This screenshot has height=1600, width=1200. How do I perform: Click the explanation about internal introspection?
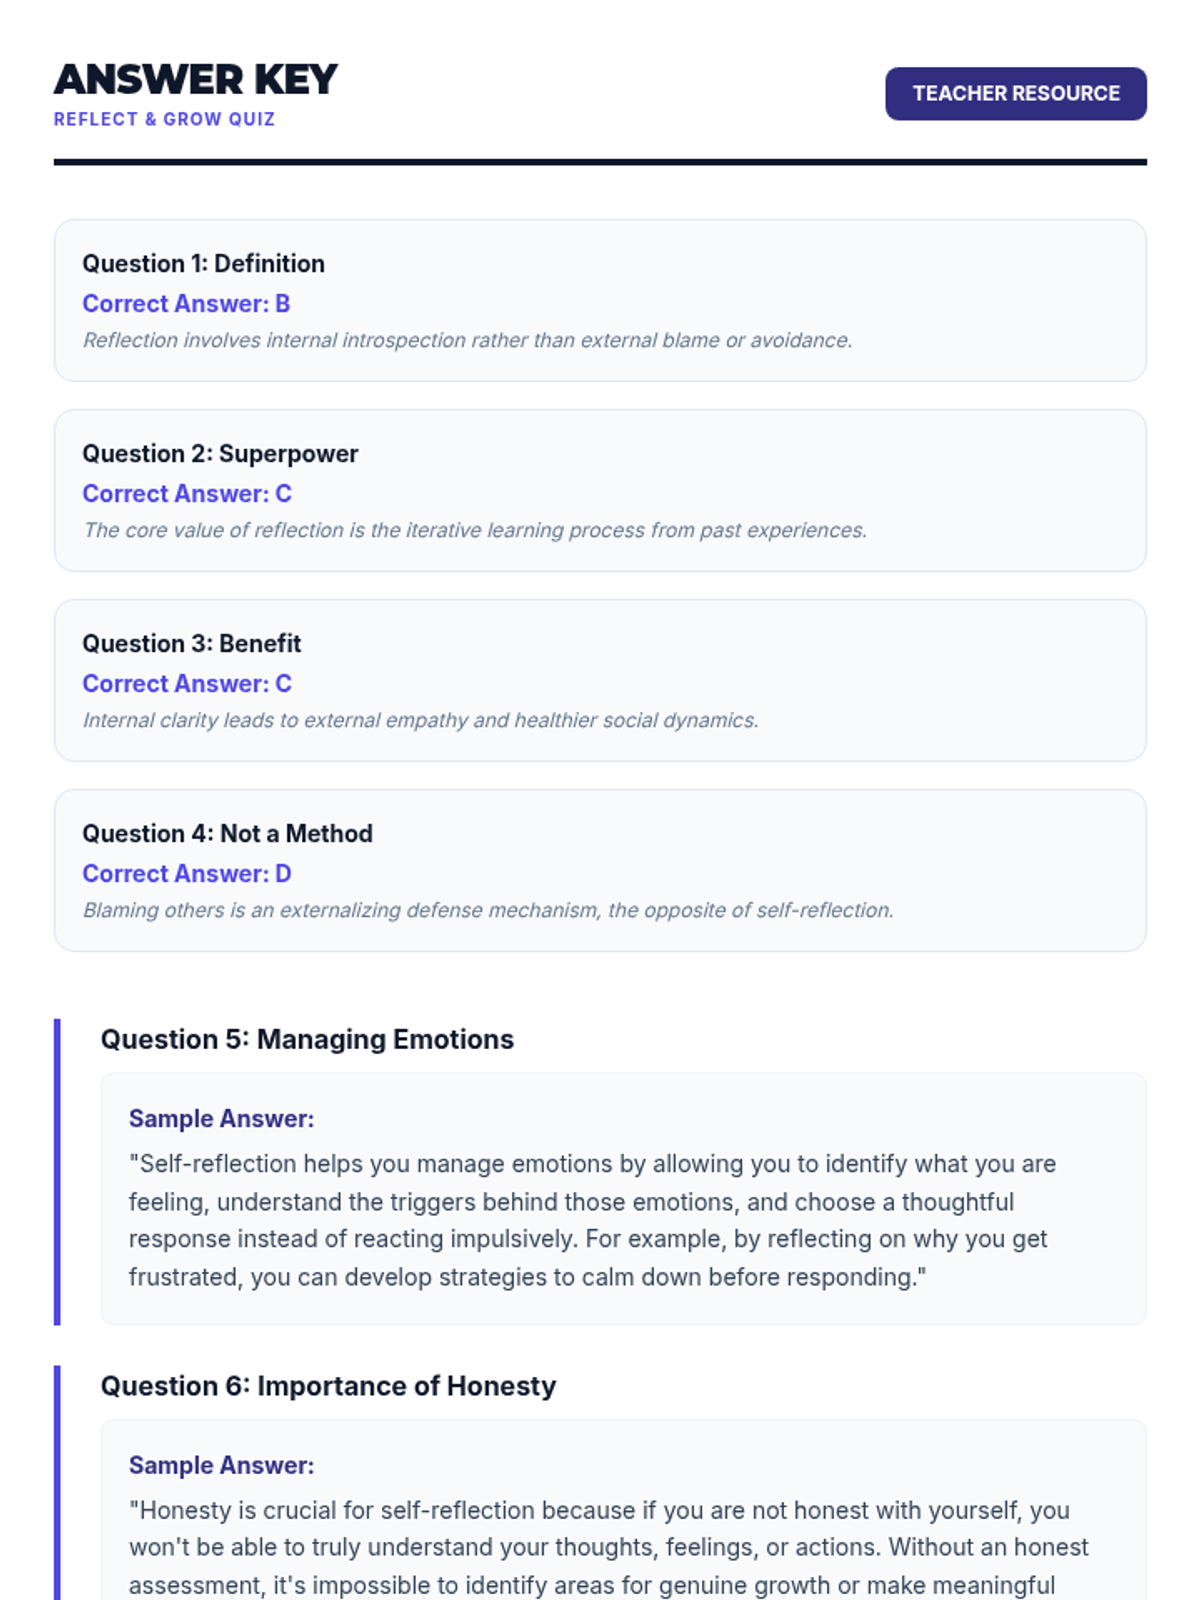(x=467, y=341)
